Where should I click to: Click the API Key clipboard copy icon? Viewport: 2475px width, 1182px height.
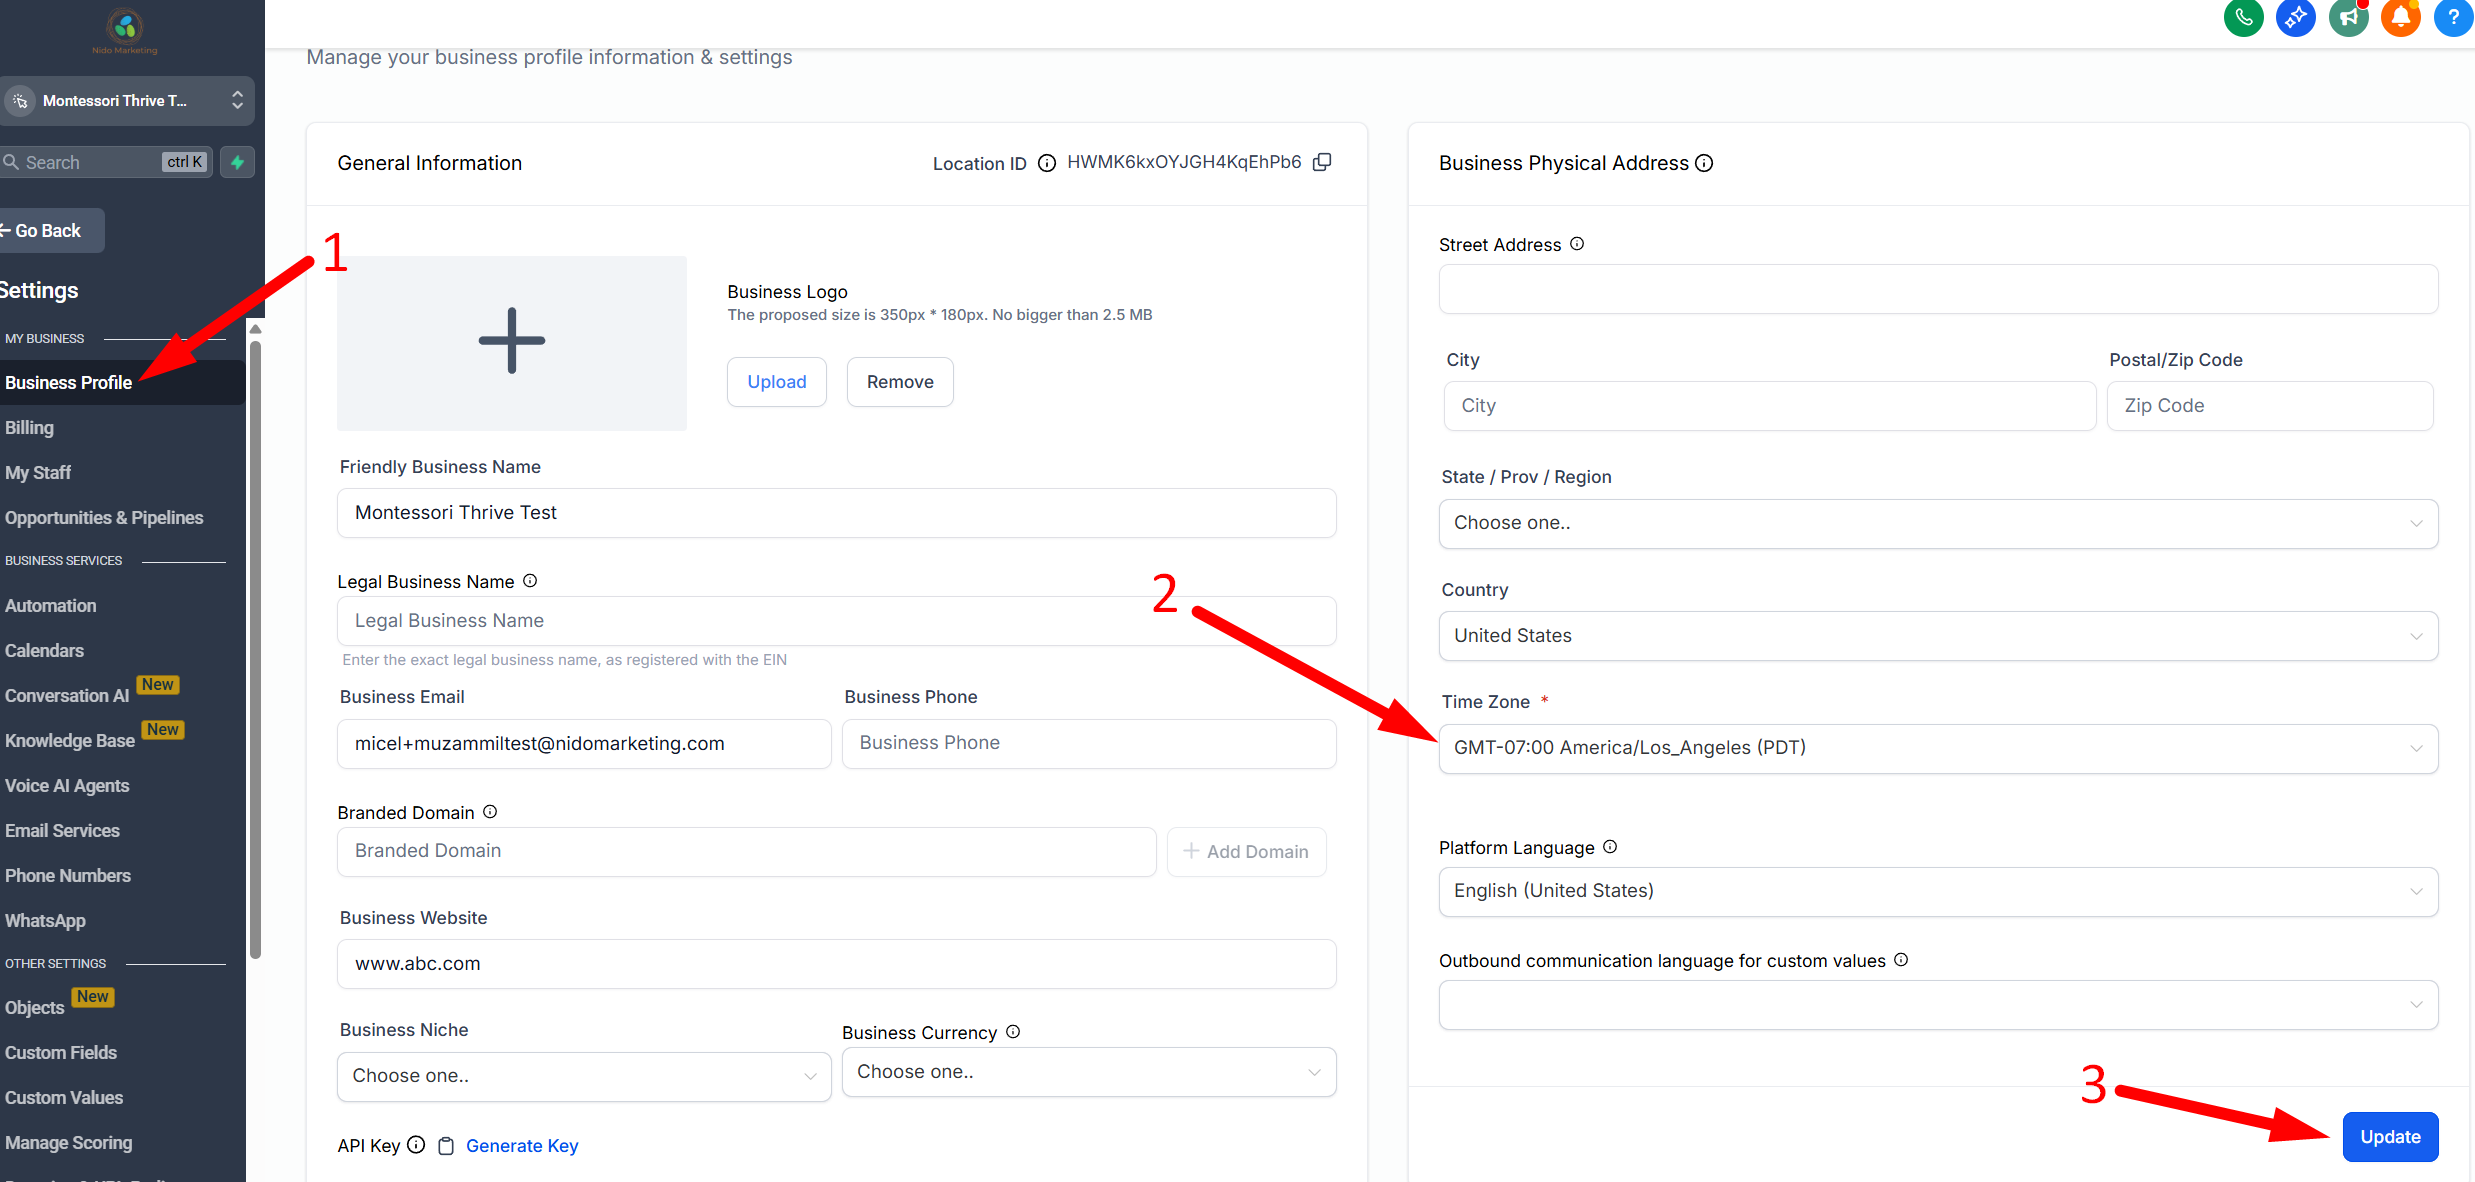pyautogui.click(x=446, y=1146)
